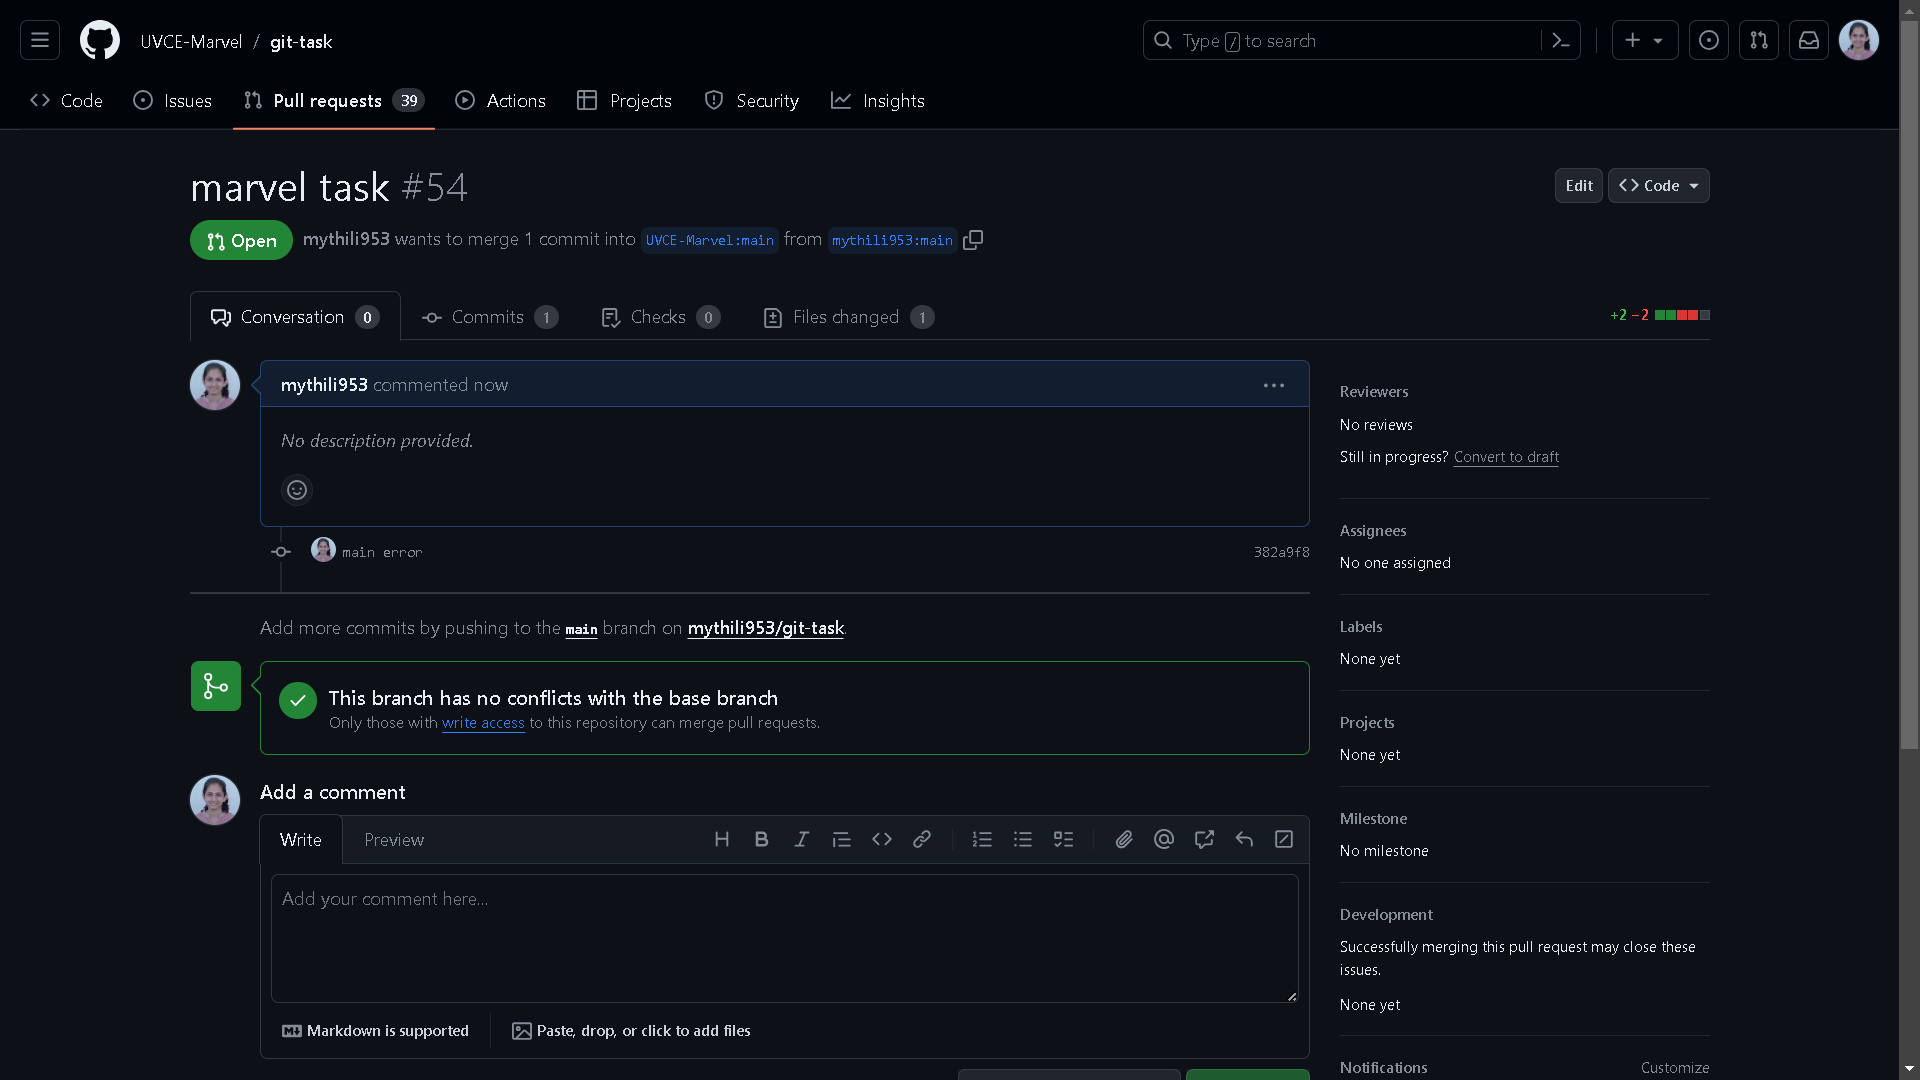
Task: Open the Pull requests tab
Action: tap(334, 101)
